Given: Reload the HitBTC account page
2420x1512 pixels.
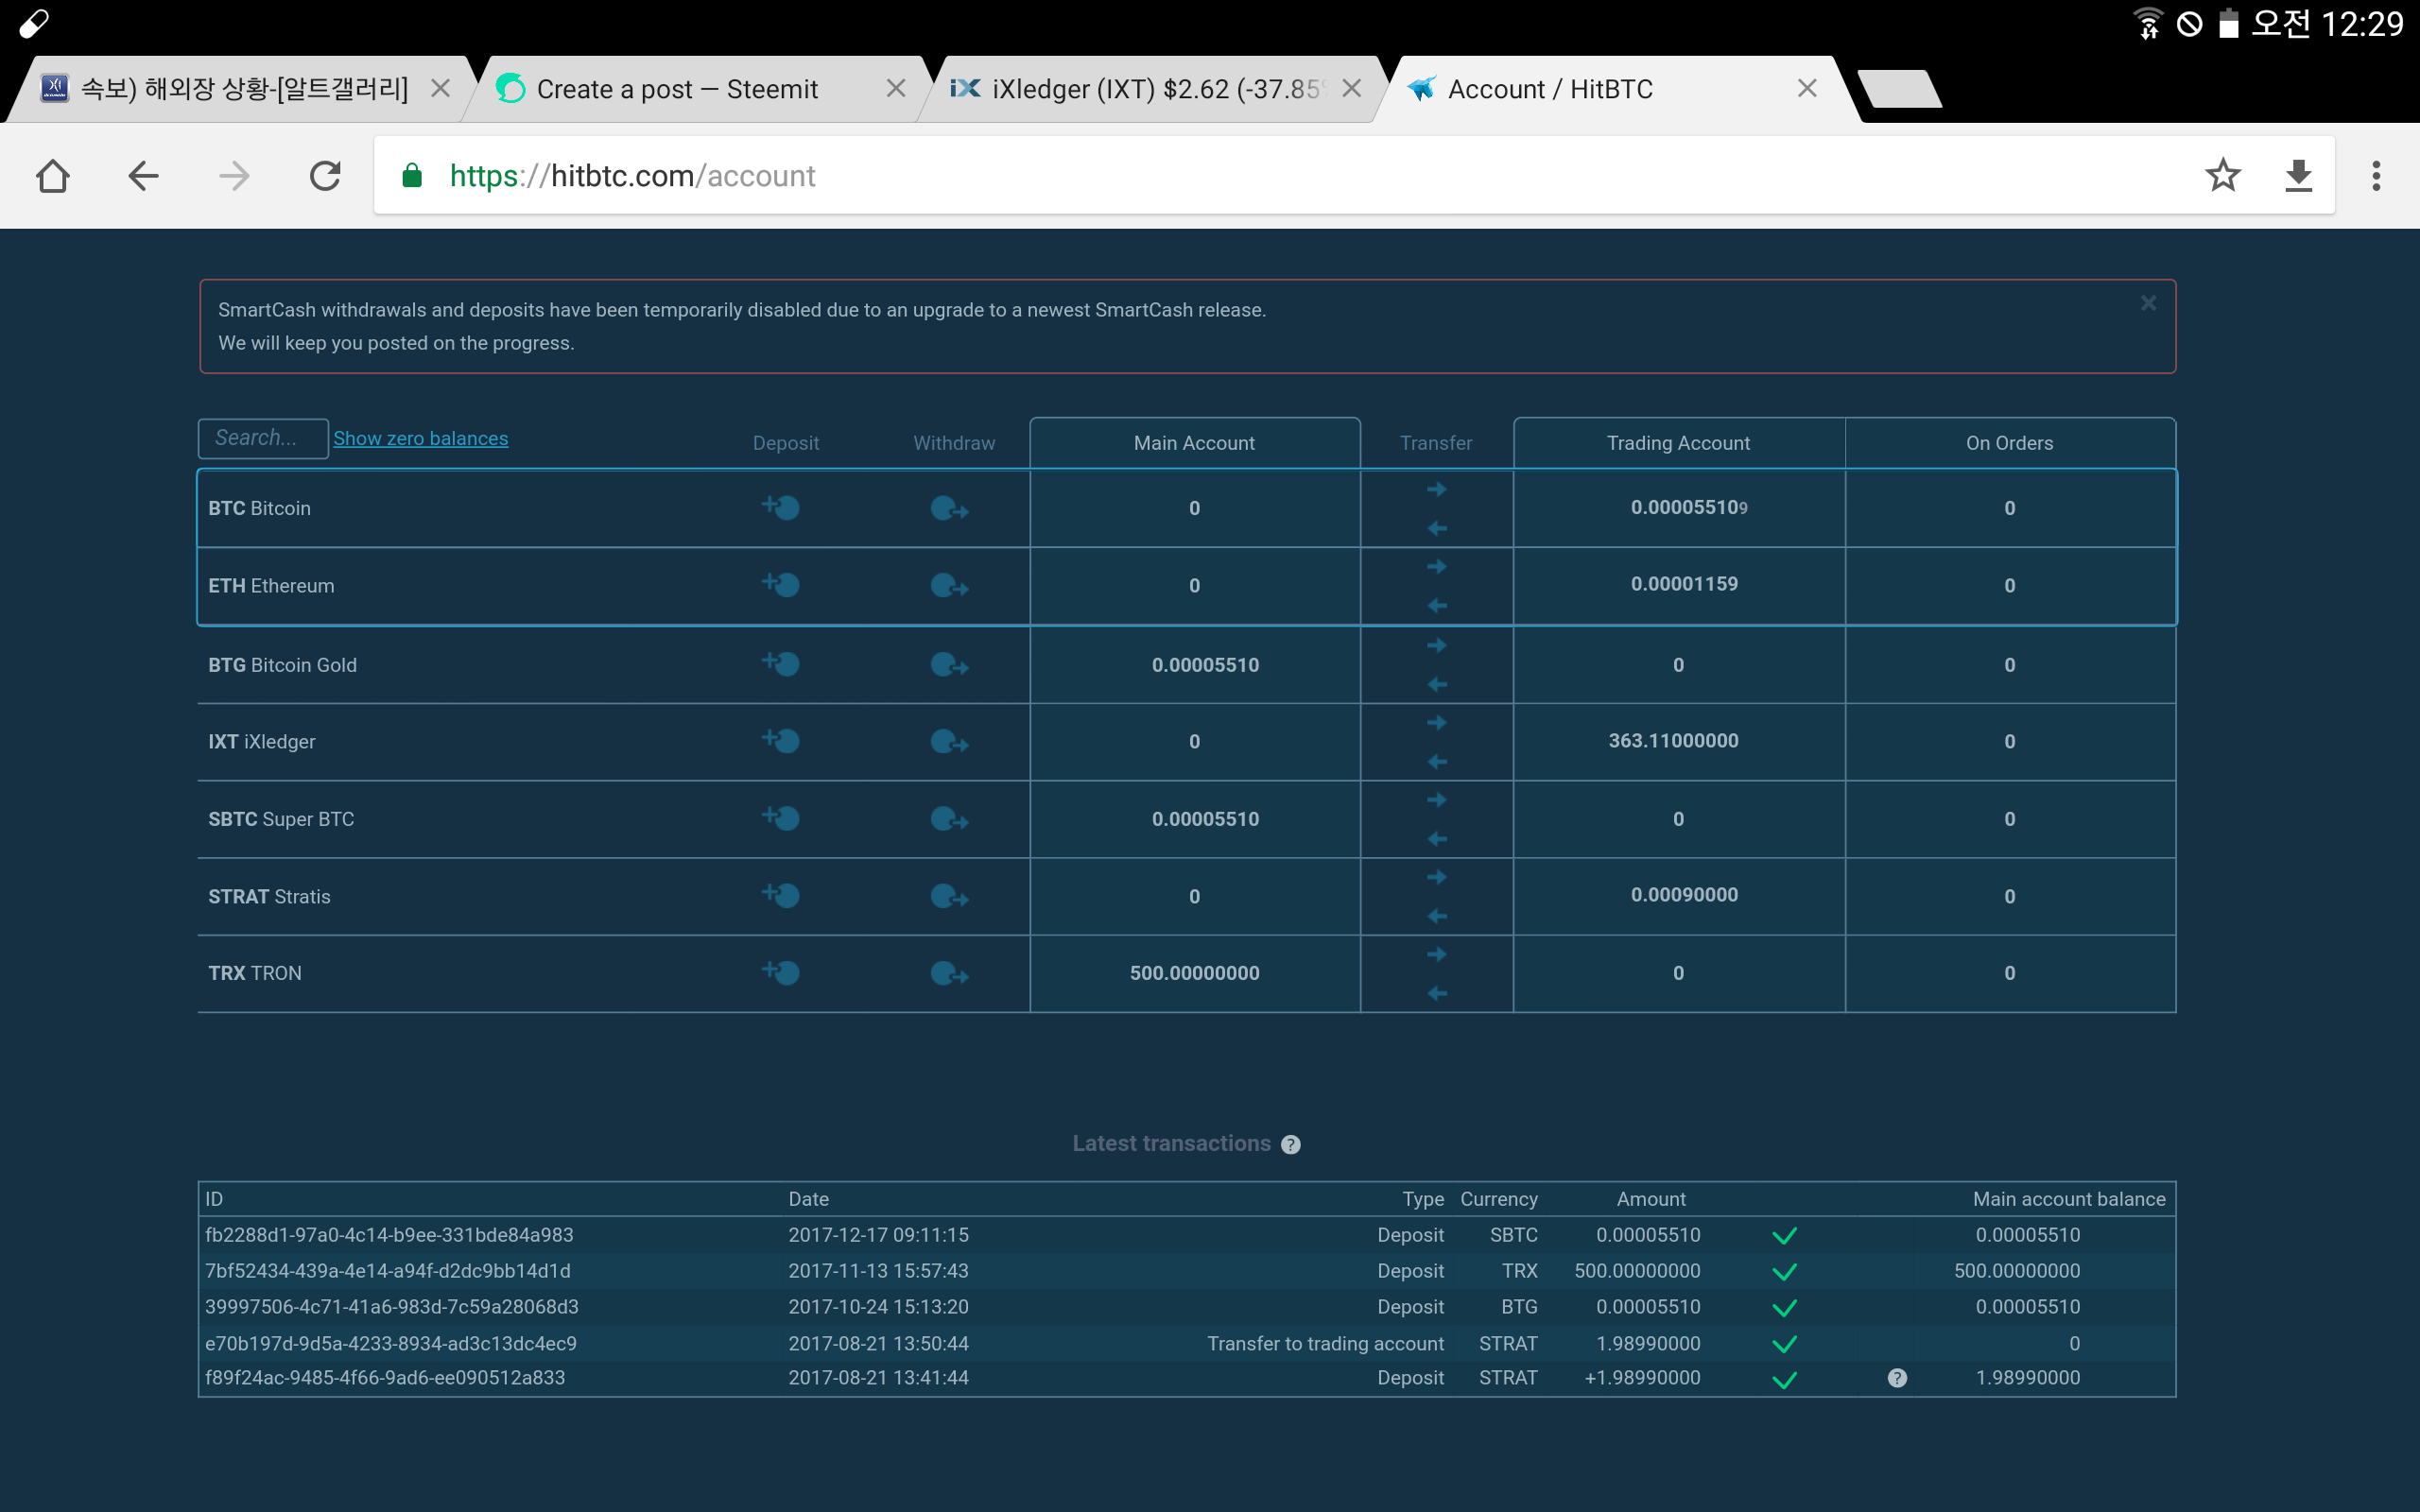Looking at the screenshot, I should pyautogui.click(x=325, y=176).
